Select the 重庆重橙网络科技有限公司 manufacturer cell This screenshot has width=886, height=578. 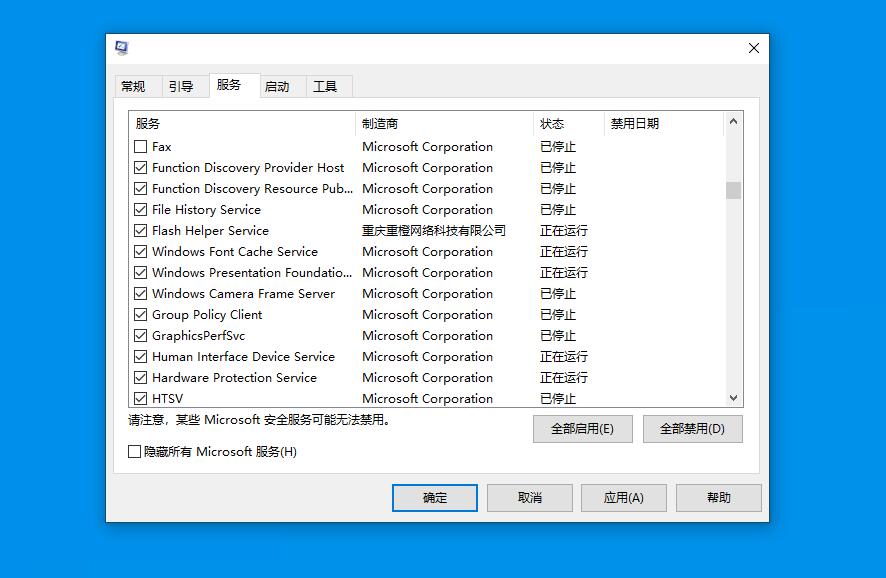coord(434,231)
